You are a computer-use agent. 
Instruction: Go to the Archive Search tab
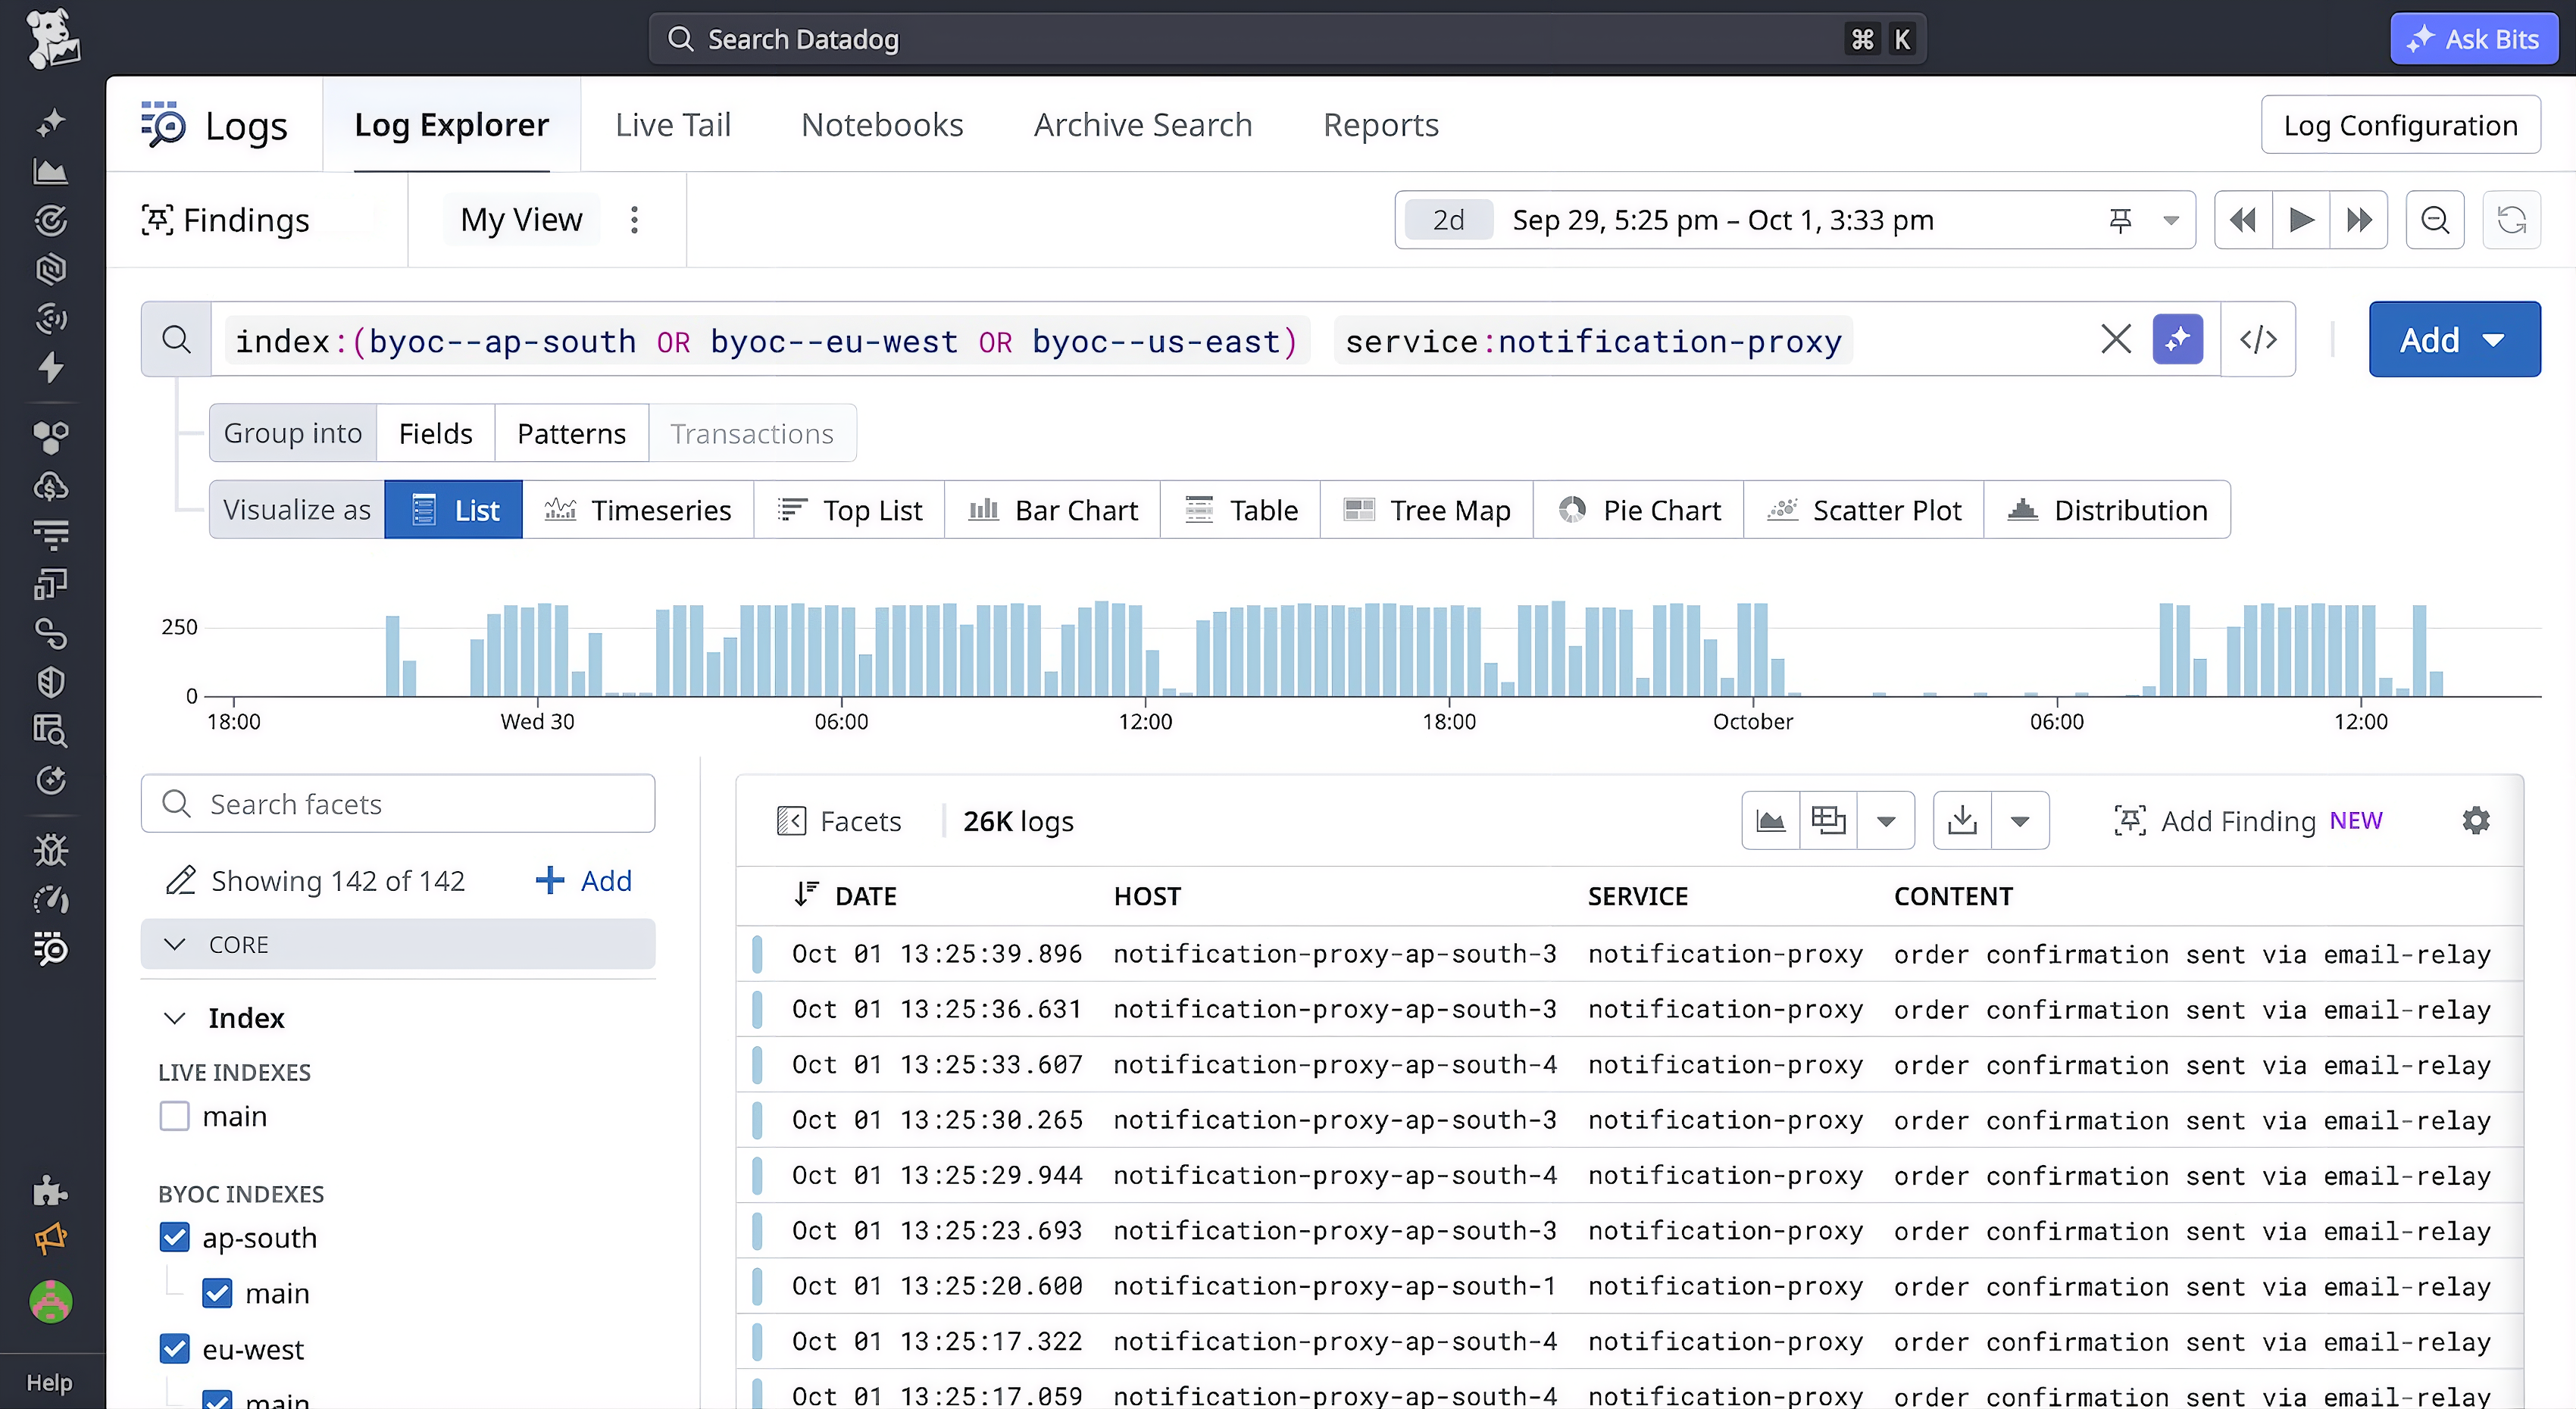(1143, 125)
